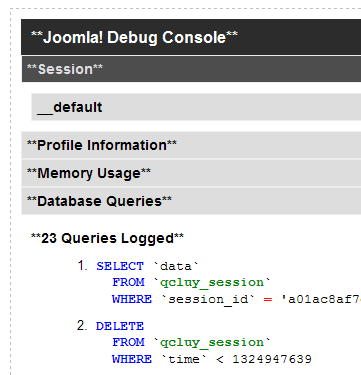The height and width of the screenshot is (375, 361).
Task: Click the `time` column in query 2
Action: click(184, 359)
